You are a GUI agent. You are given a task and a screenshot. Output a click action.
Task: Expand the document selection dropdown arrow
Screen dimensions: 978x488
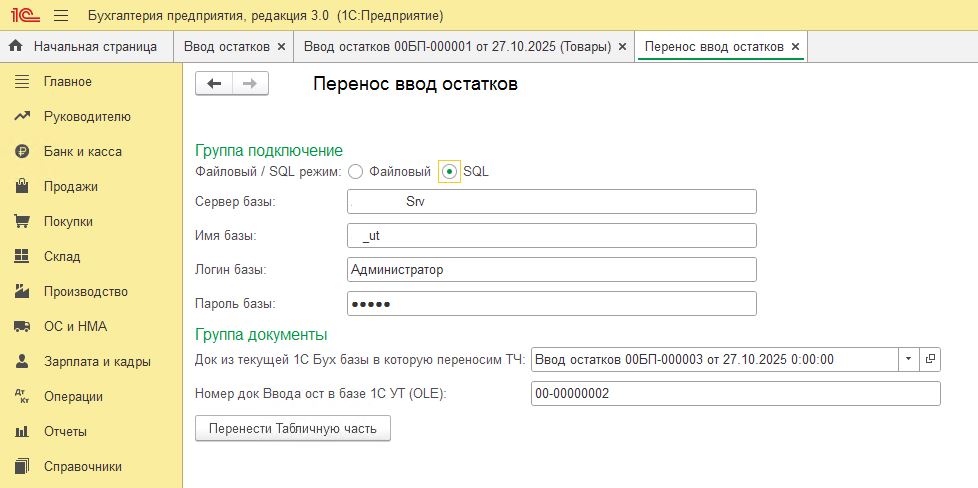point(908,358)
